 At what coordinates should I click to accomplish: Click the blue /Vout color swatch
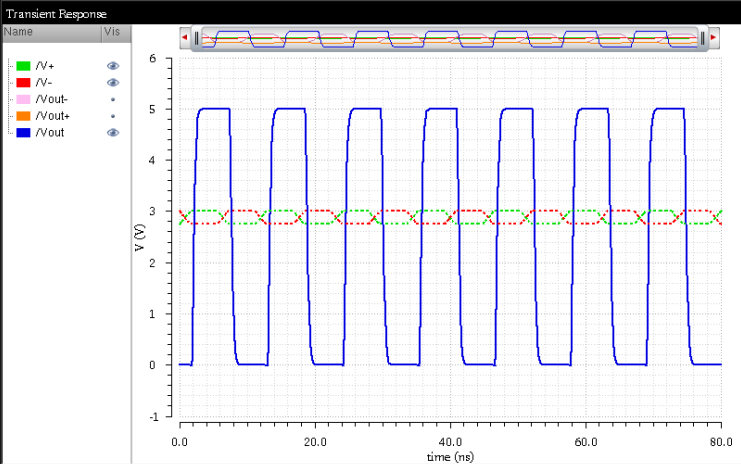(x=23, y=132)
